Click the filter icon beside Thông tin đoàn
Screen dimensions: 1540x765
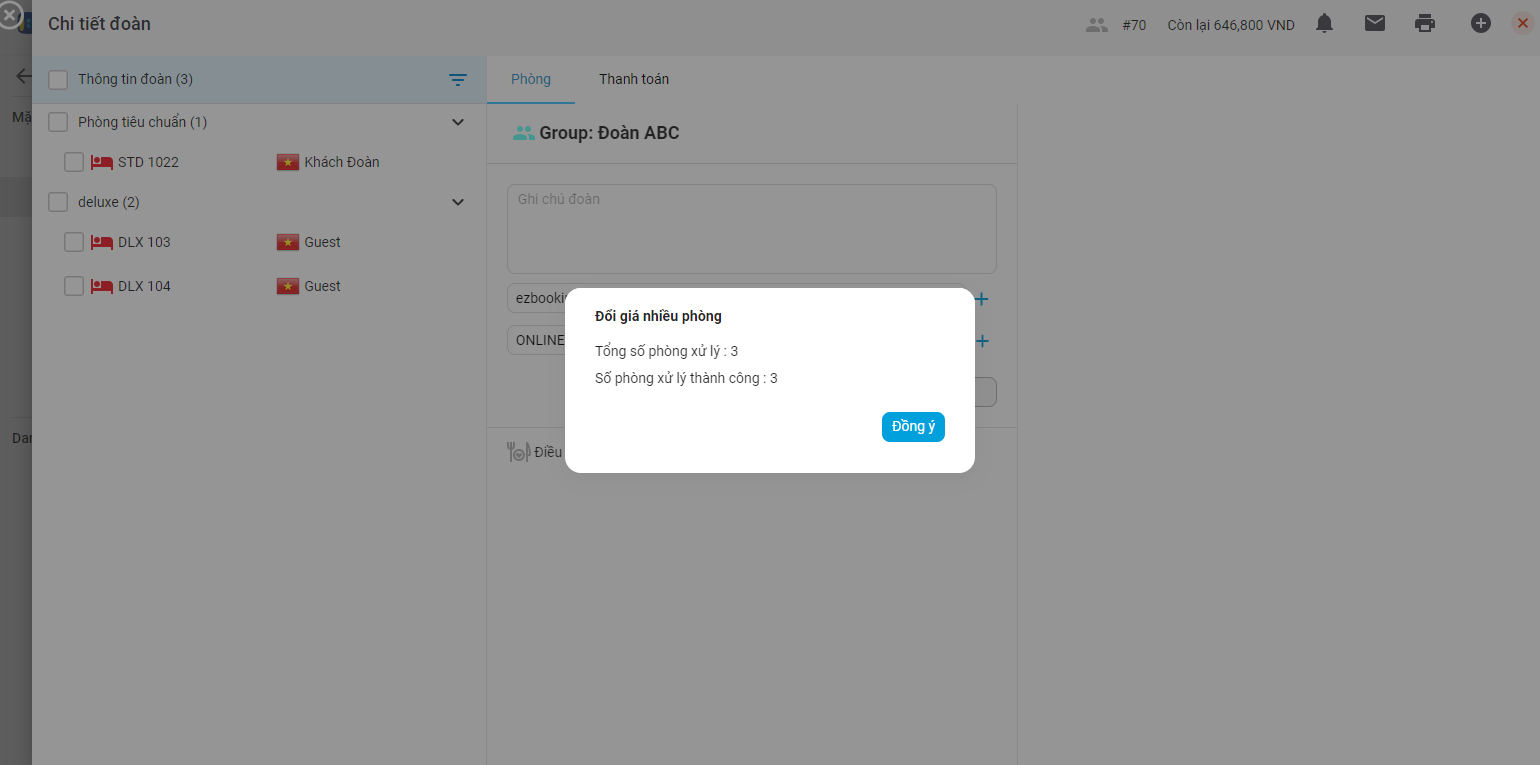point(458,80)
